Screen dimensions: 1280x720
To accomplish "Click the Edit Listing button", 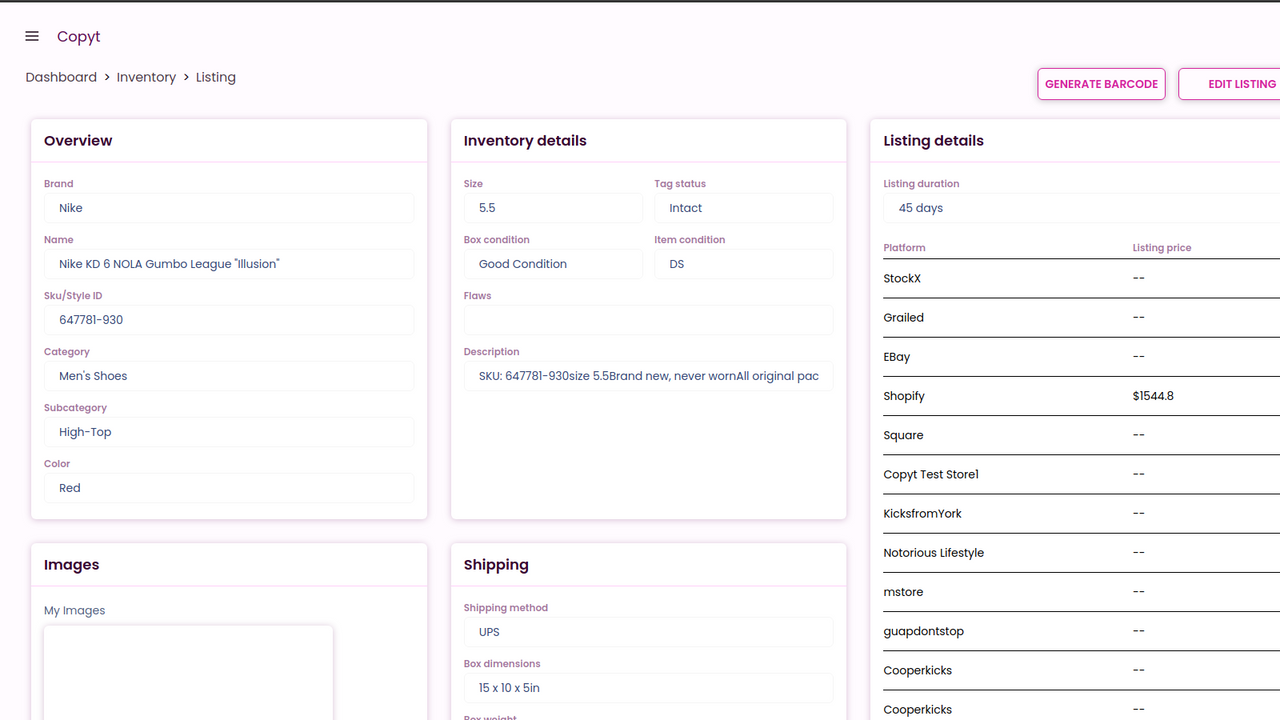I will [1230, 84].
